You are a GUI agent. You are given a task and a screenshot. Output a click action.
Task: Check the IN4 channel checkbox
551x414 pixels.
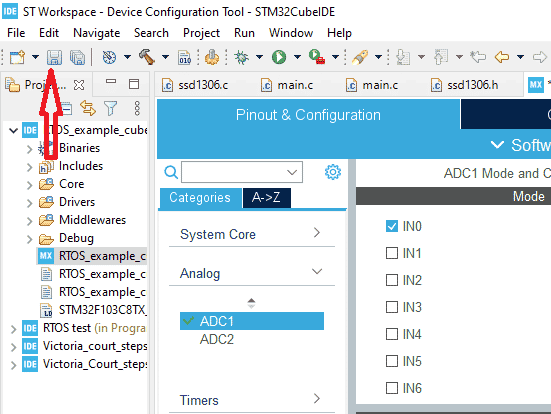pyautogui.click(x=392, y=334)
